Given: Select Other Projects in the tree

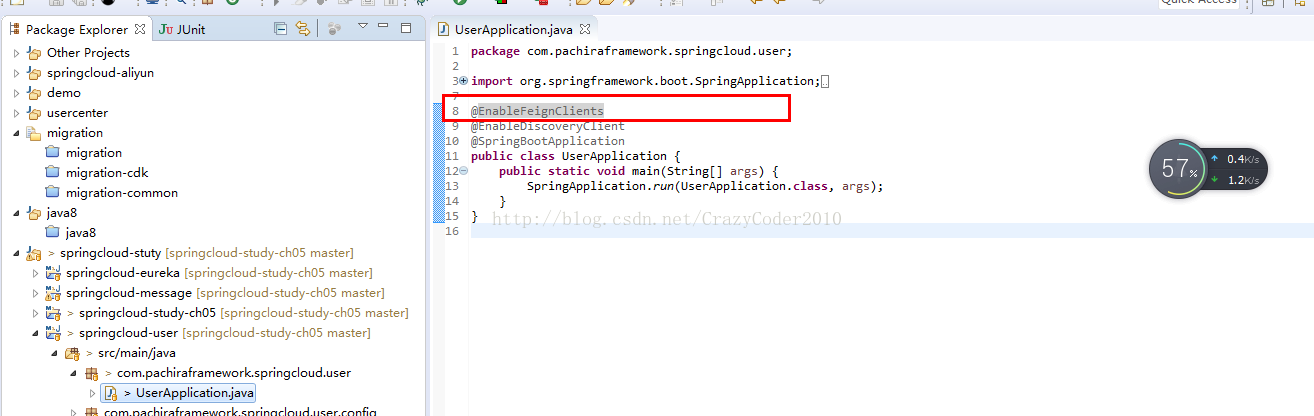Looking at the screenshot, I should pyautogui.click(x=88, y=52).
